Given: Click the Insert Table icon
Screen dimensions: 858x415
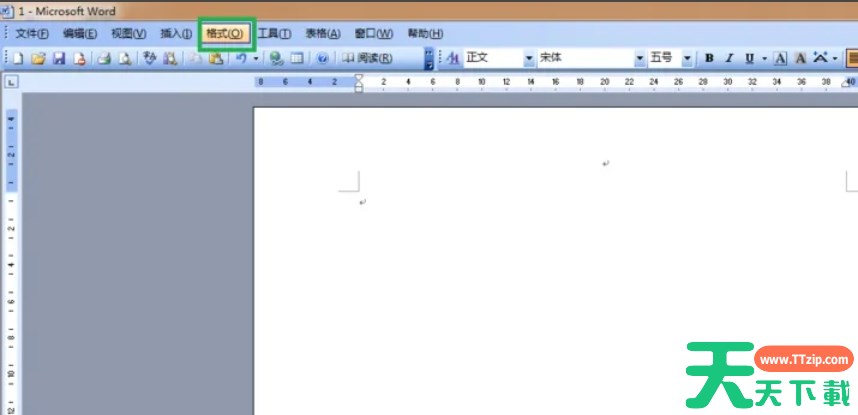Looking at the screenshot, I should point(297,59).
